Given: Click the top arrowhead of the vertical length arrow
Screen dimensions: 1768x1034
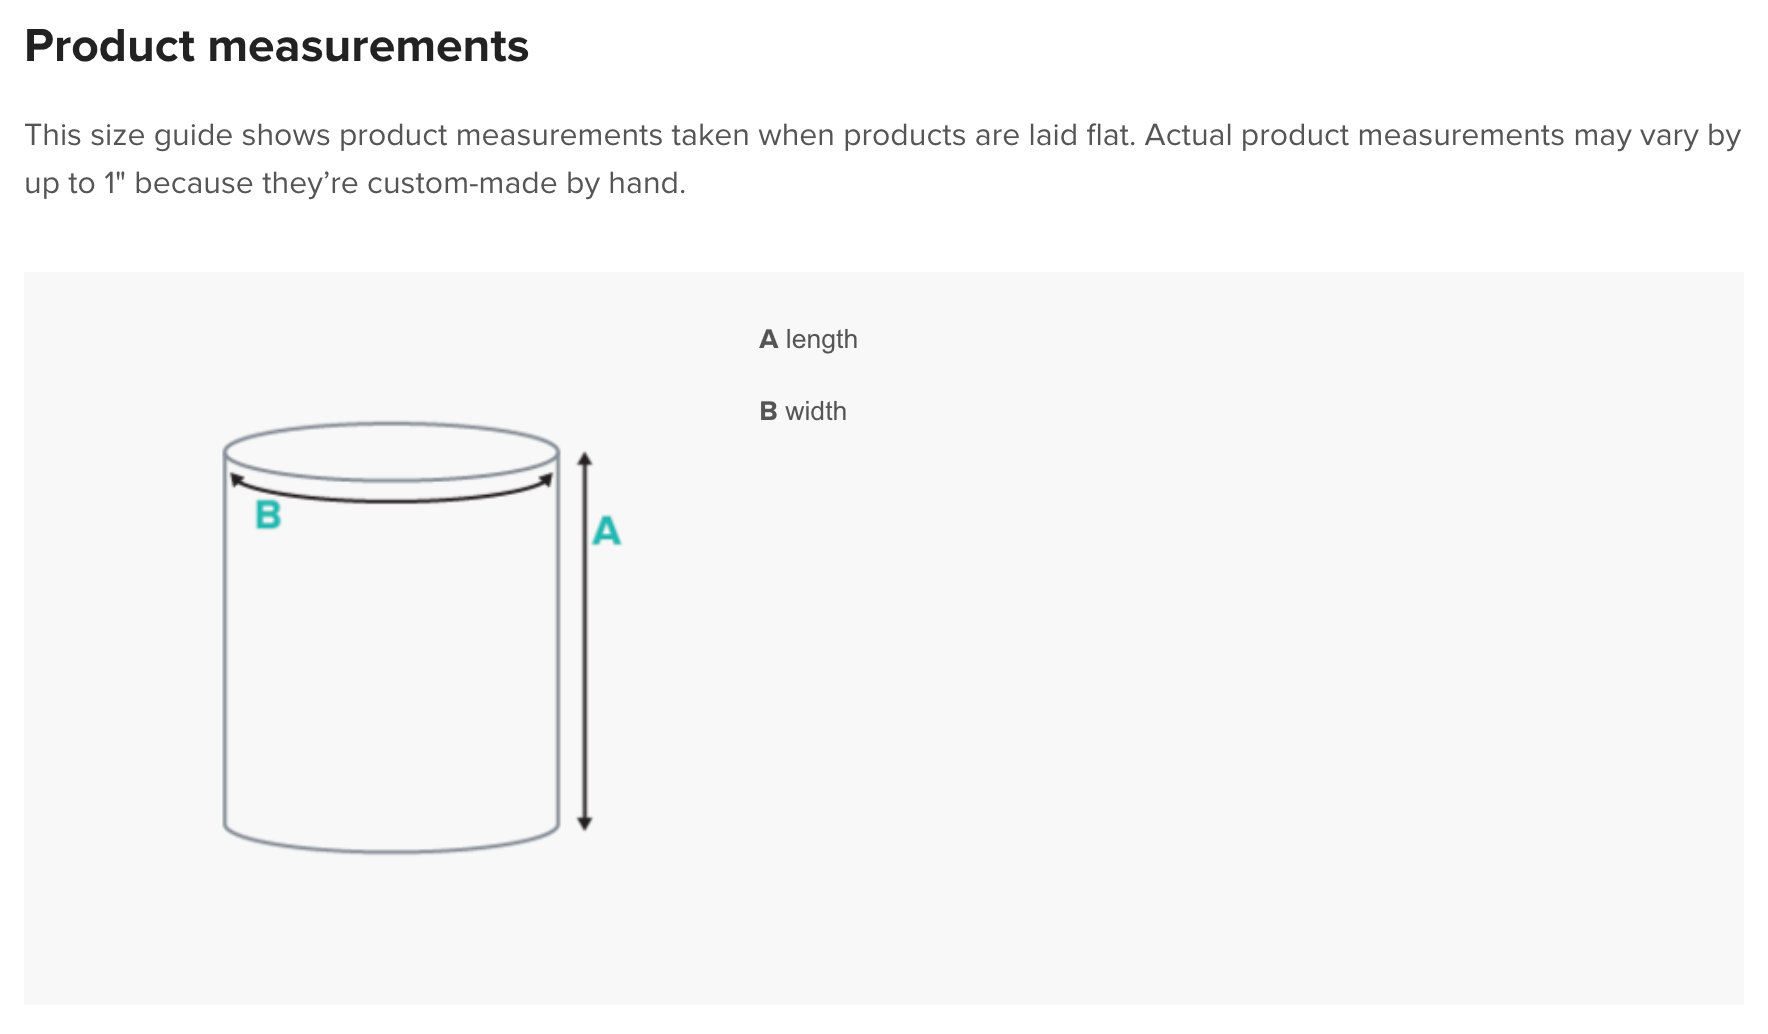Looking at the screenshot, I should (586, 459).
